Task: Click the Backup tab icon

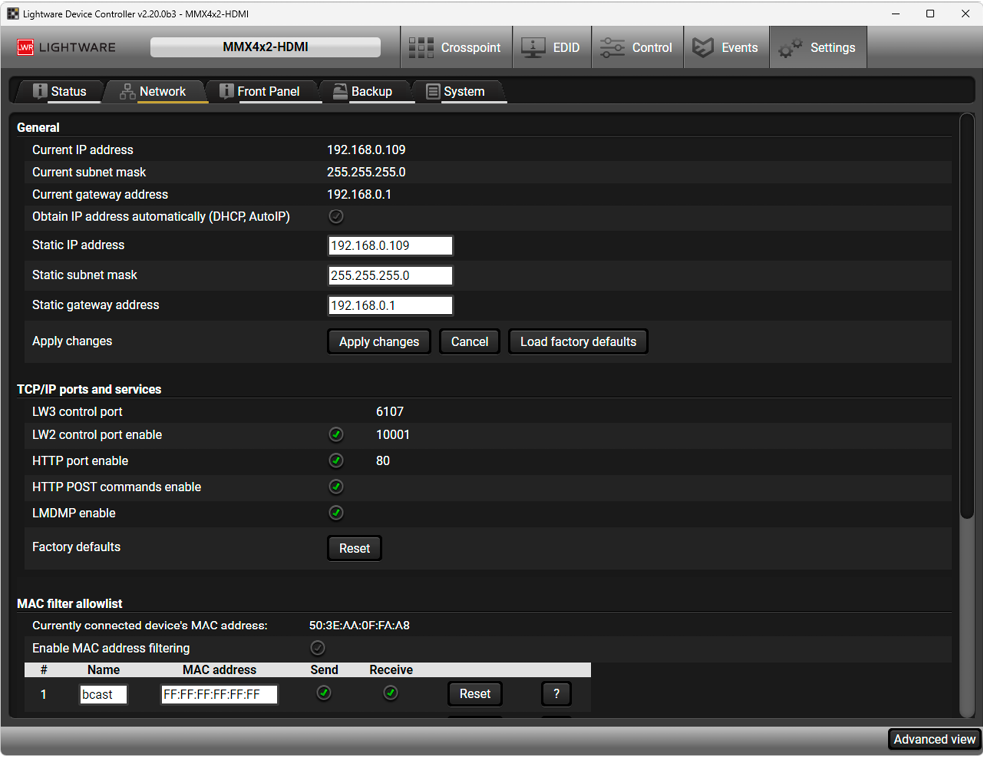Action: click(340, 91)
